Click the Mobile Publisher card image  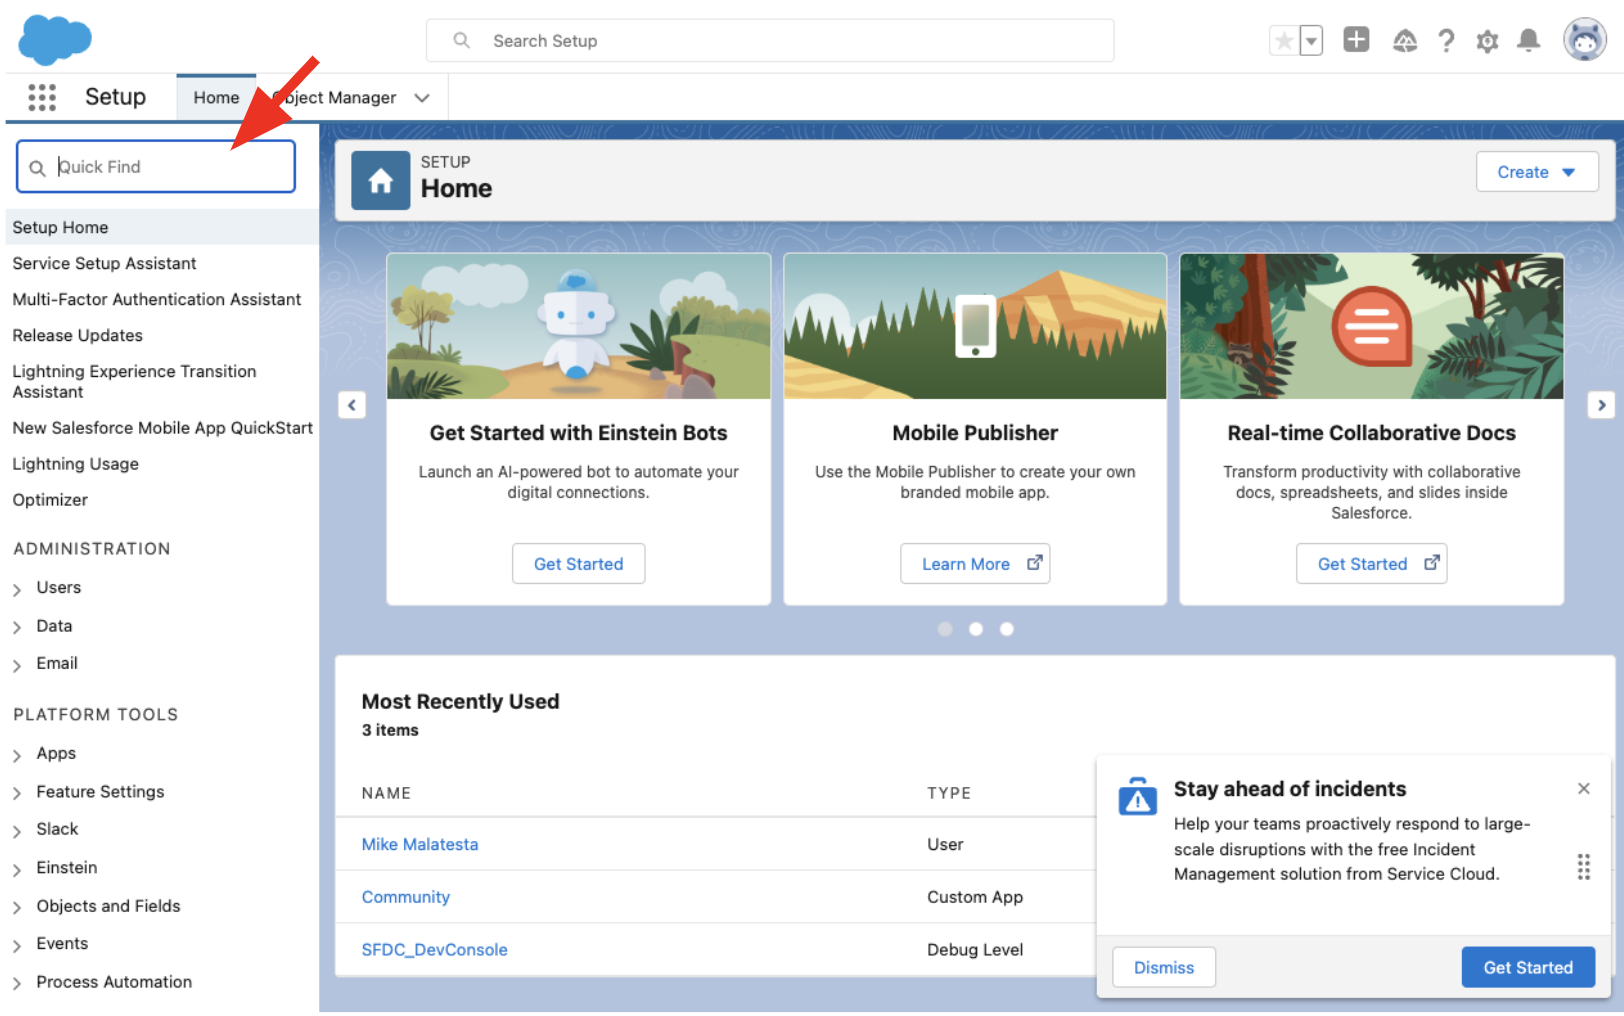[975, 326]
